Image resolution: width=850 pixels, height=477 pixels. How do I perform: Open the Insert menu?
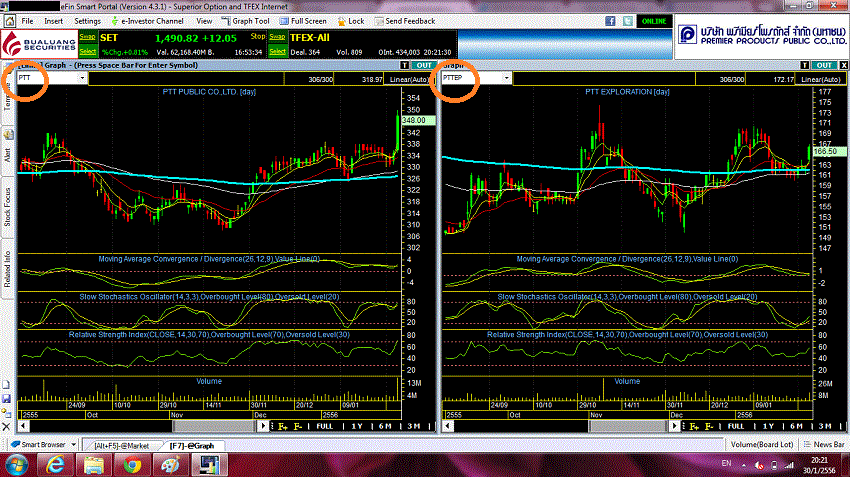tap(53, 21)
